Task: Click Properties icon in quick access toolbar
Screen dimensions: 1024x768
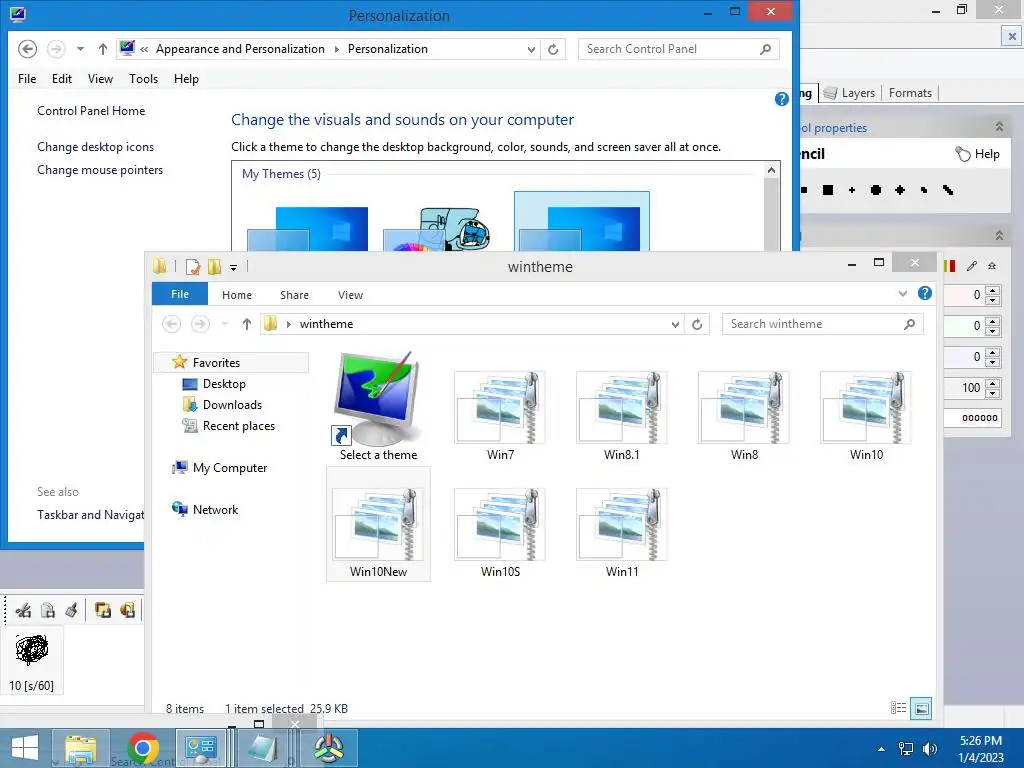Action: coord(193,266)
